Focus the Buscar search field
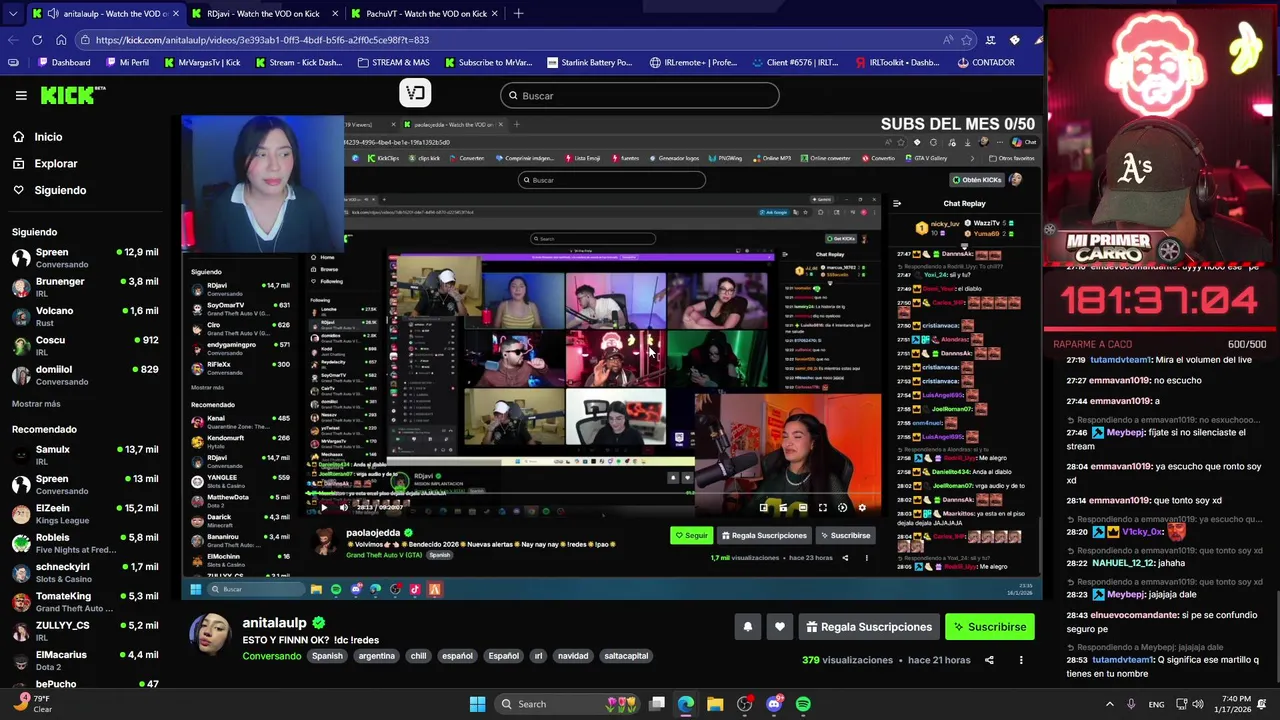 (x=640, y=96)
